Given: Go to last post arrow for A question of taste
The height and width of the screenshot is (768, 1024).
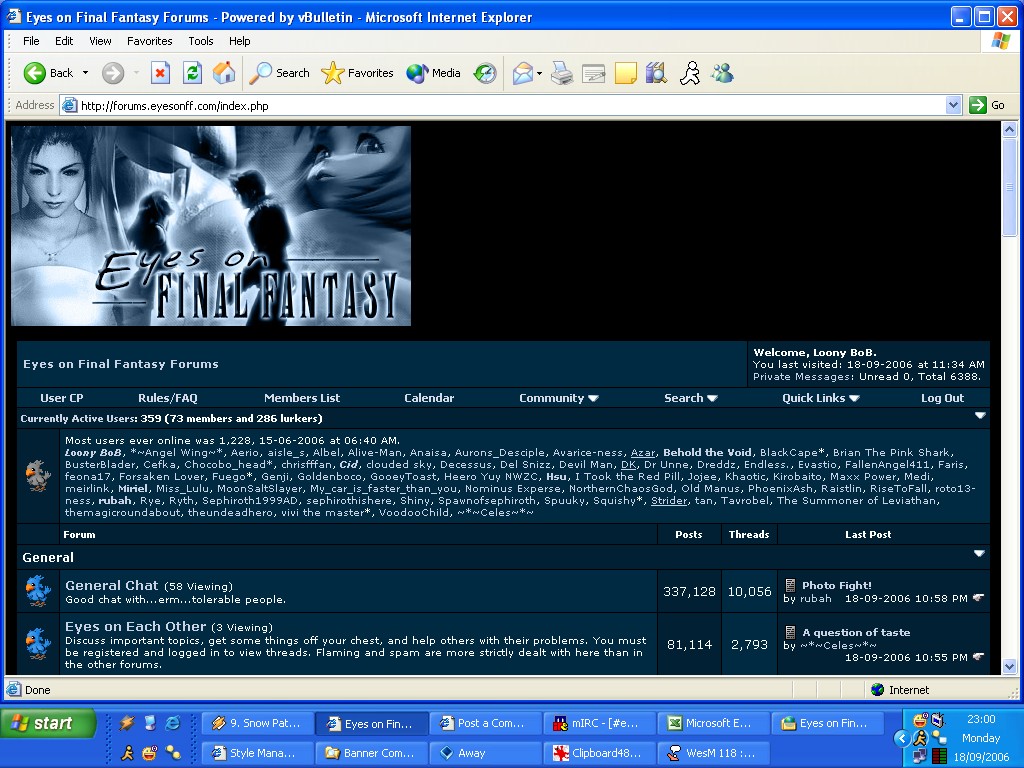Looking at the screenshot, I should [978, 656].
